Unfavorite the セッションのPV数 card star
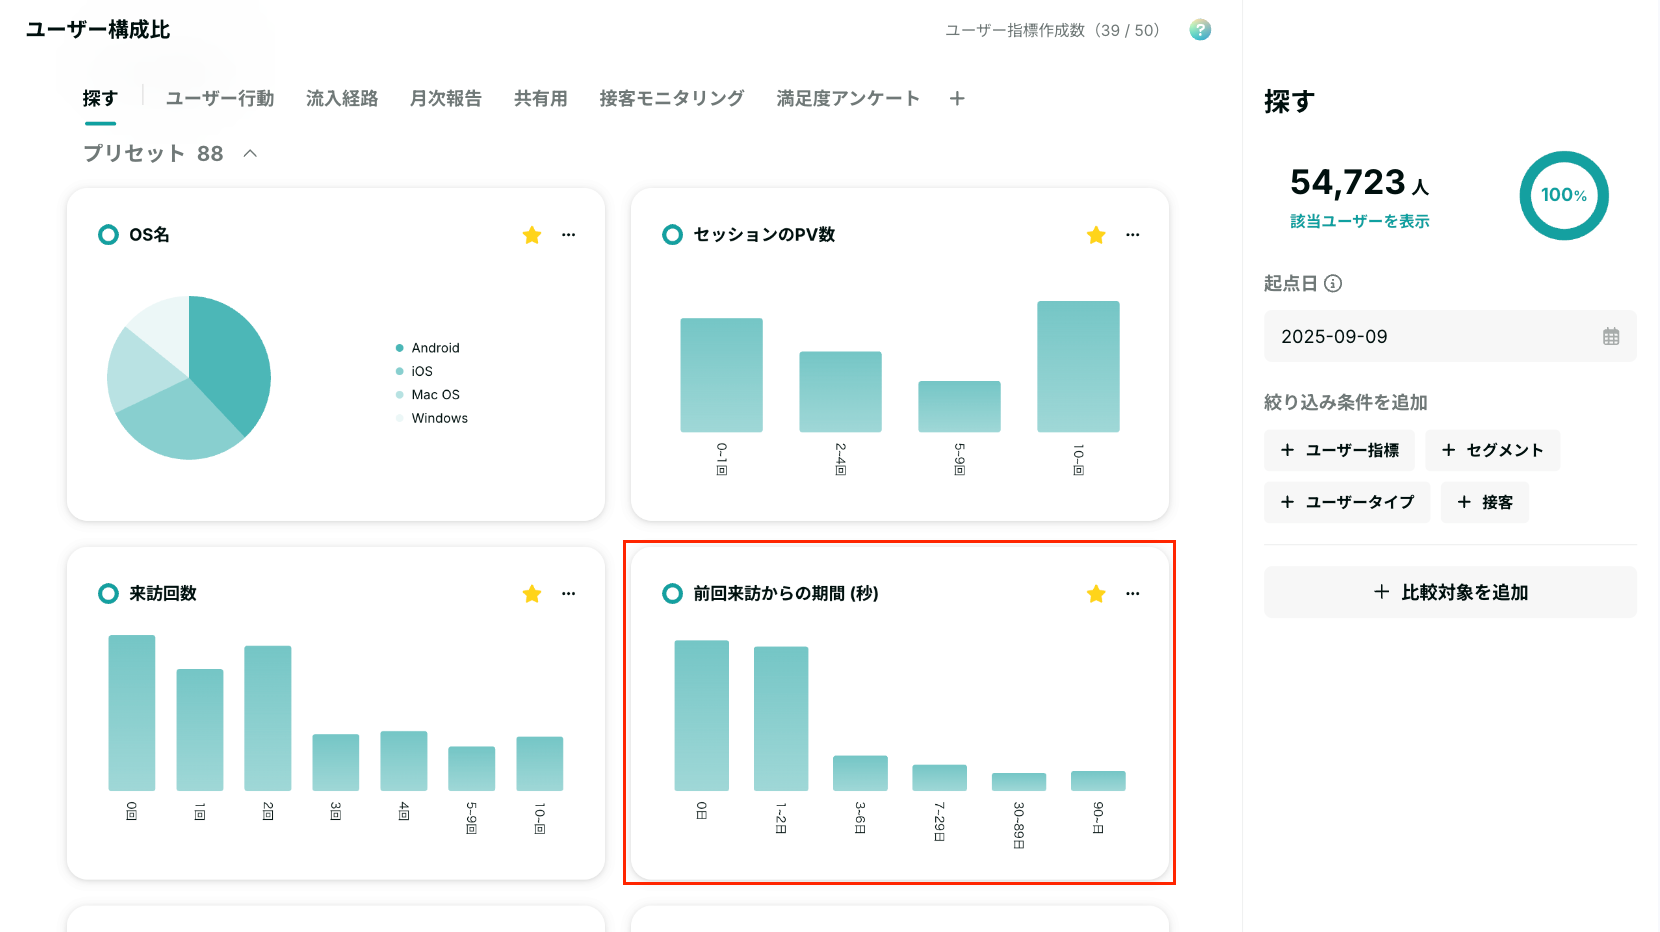Screen dimensions: 1660x932 (1096, 235)
